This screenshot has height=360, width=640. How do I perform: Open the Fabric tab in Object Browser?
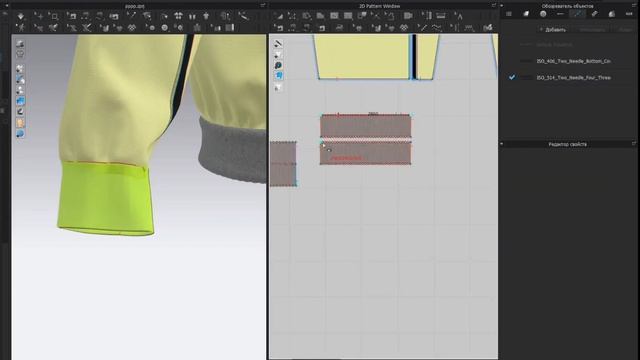click(x=526, y=14)
